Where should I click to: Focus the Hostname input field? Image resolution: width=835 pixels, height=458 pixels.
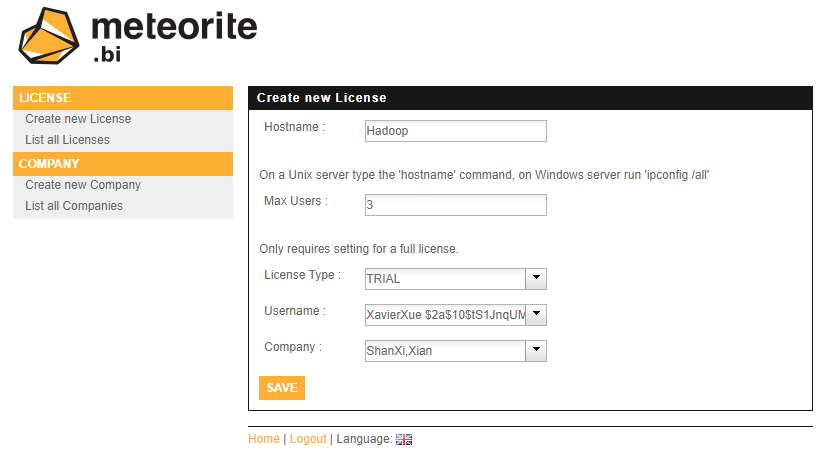tap(456, 131)
